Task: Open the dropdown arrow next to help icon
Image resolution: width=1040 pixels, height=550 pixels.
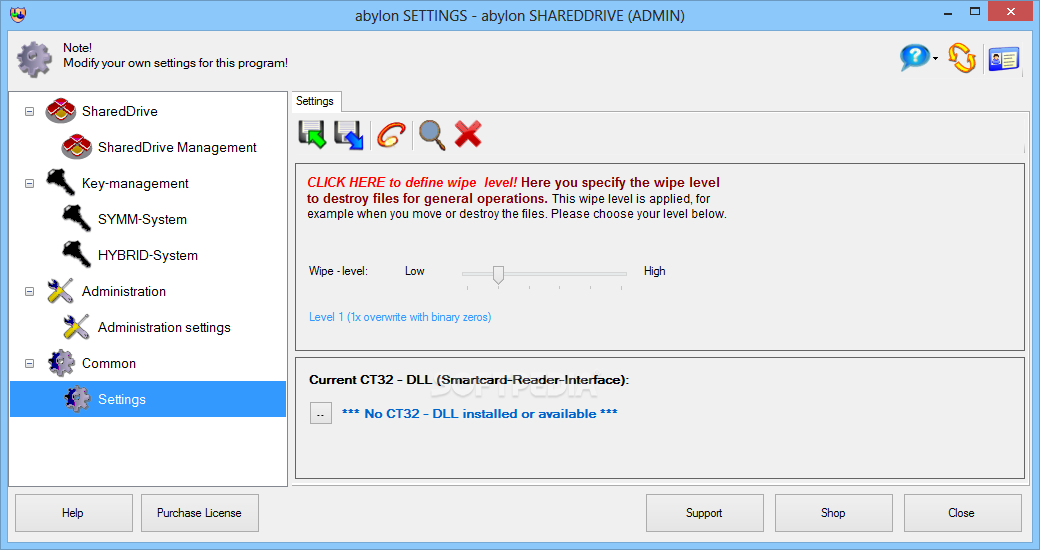Action: coord(935,58)
